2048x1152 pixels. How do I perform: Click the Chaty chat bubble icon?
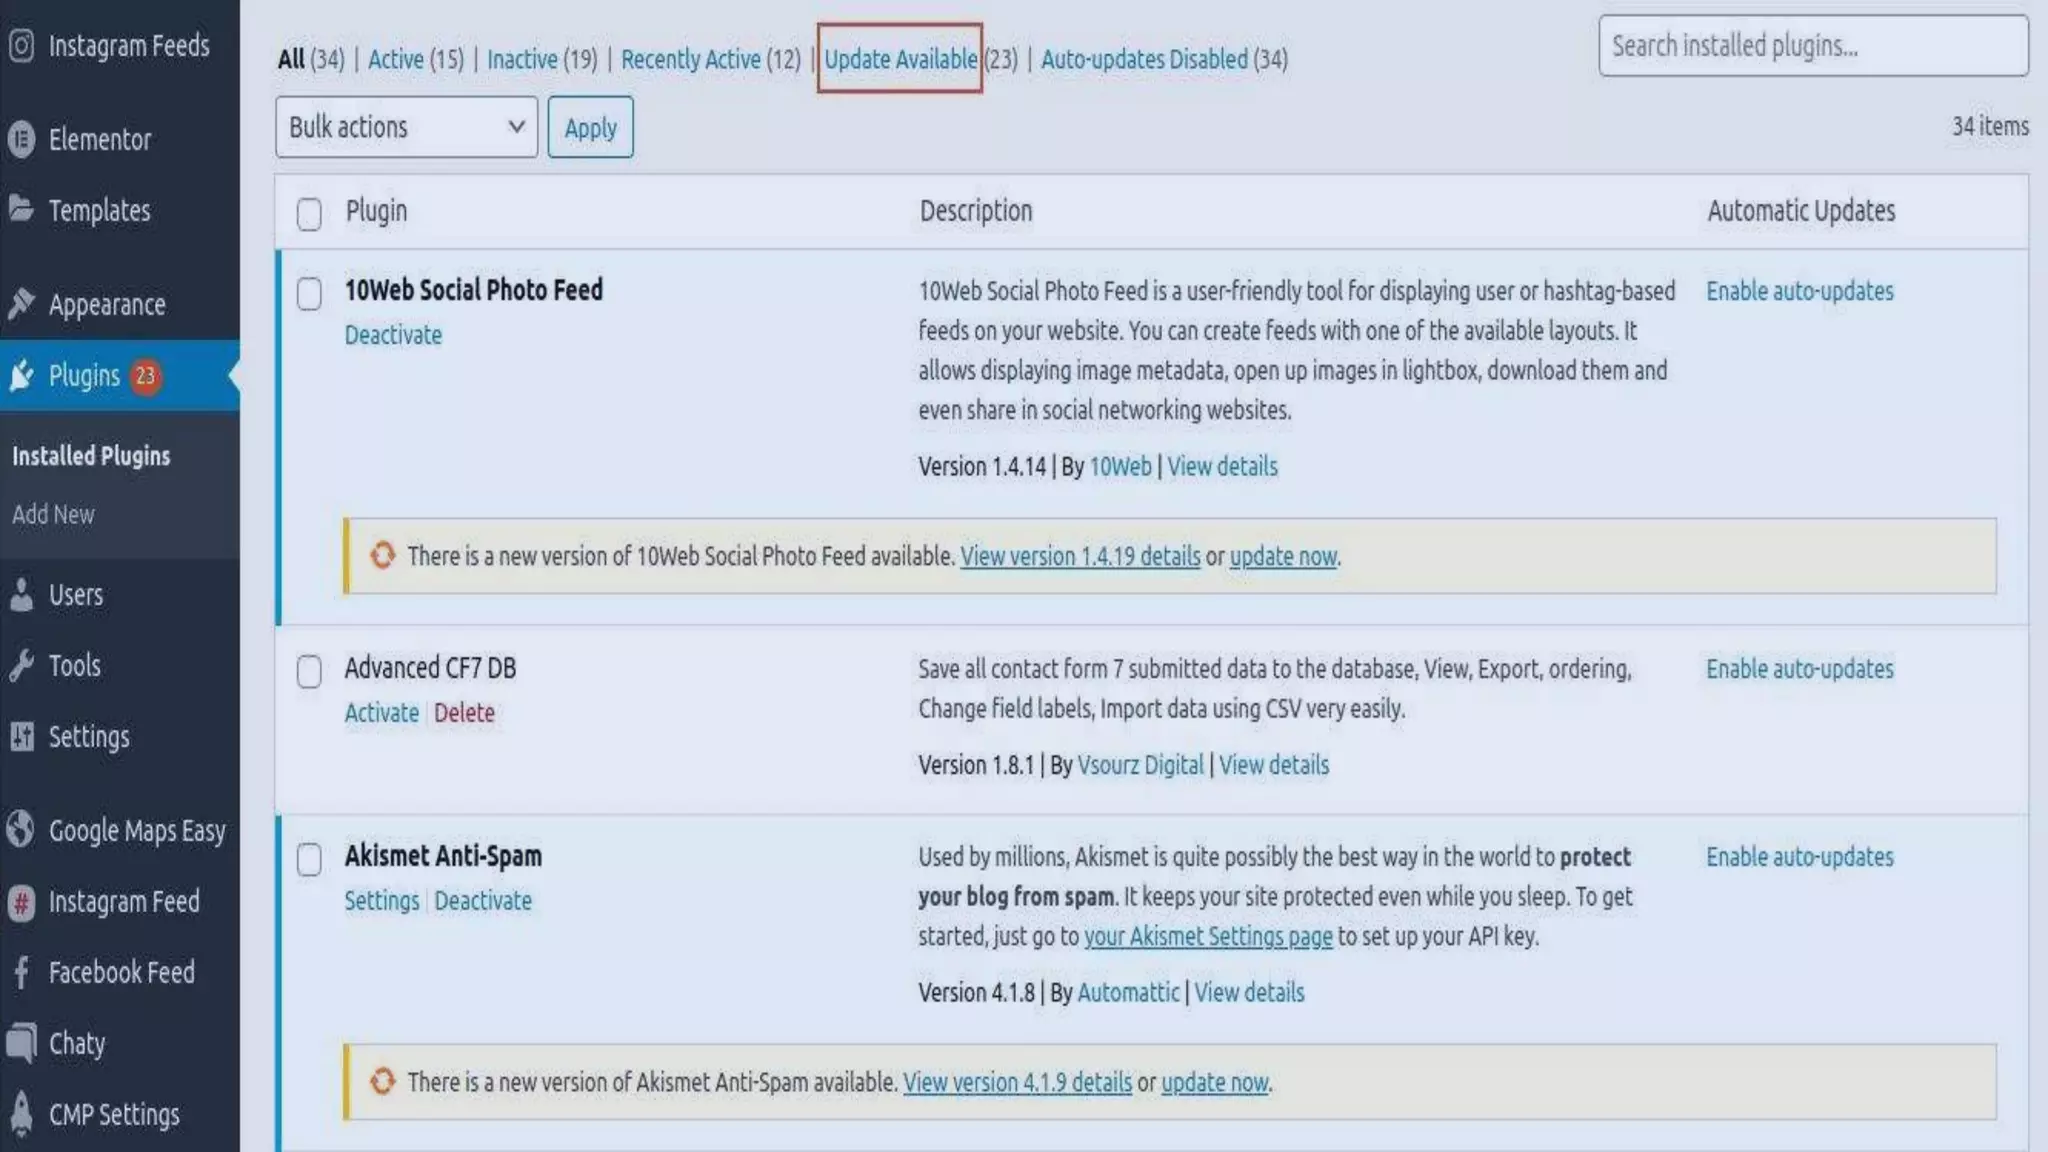[21, 1043]
